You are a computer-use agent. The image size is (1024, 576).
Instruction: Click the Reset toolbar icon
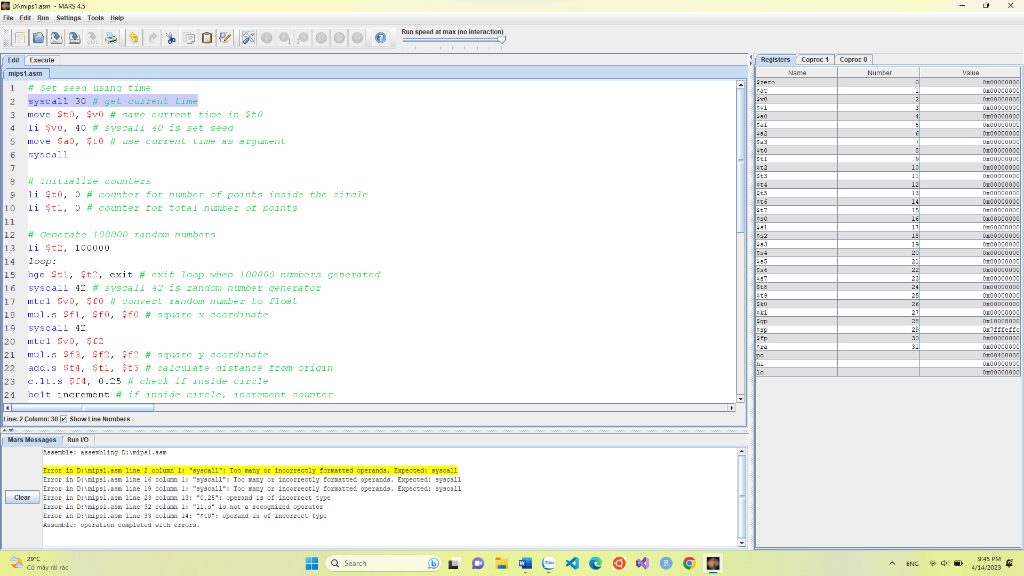tap(357, 38)
